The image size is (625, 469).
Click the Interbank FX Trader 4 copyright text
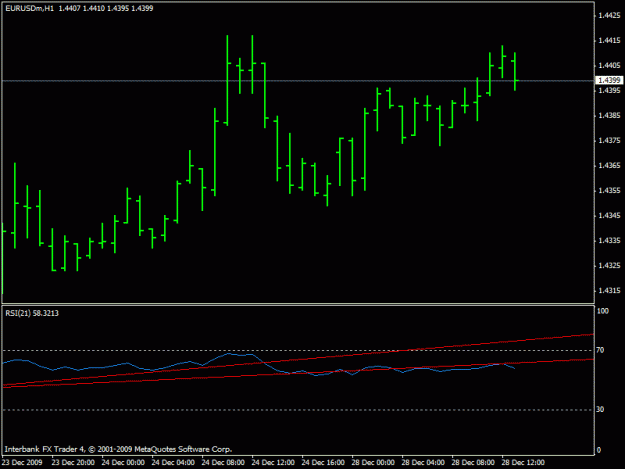point(118,449)
